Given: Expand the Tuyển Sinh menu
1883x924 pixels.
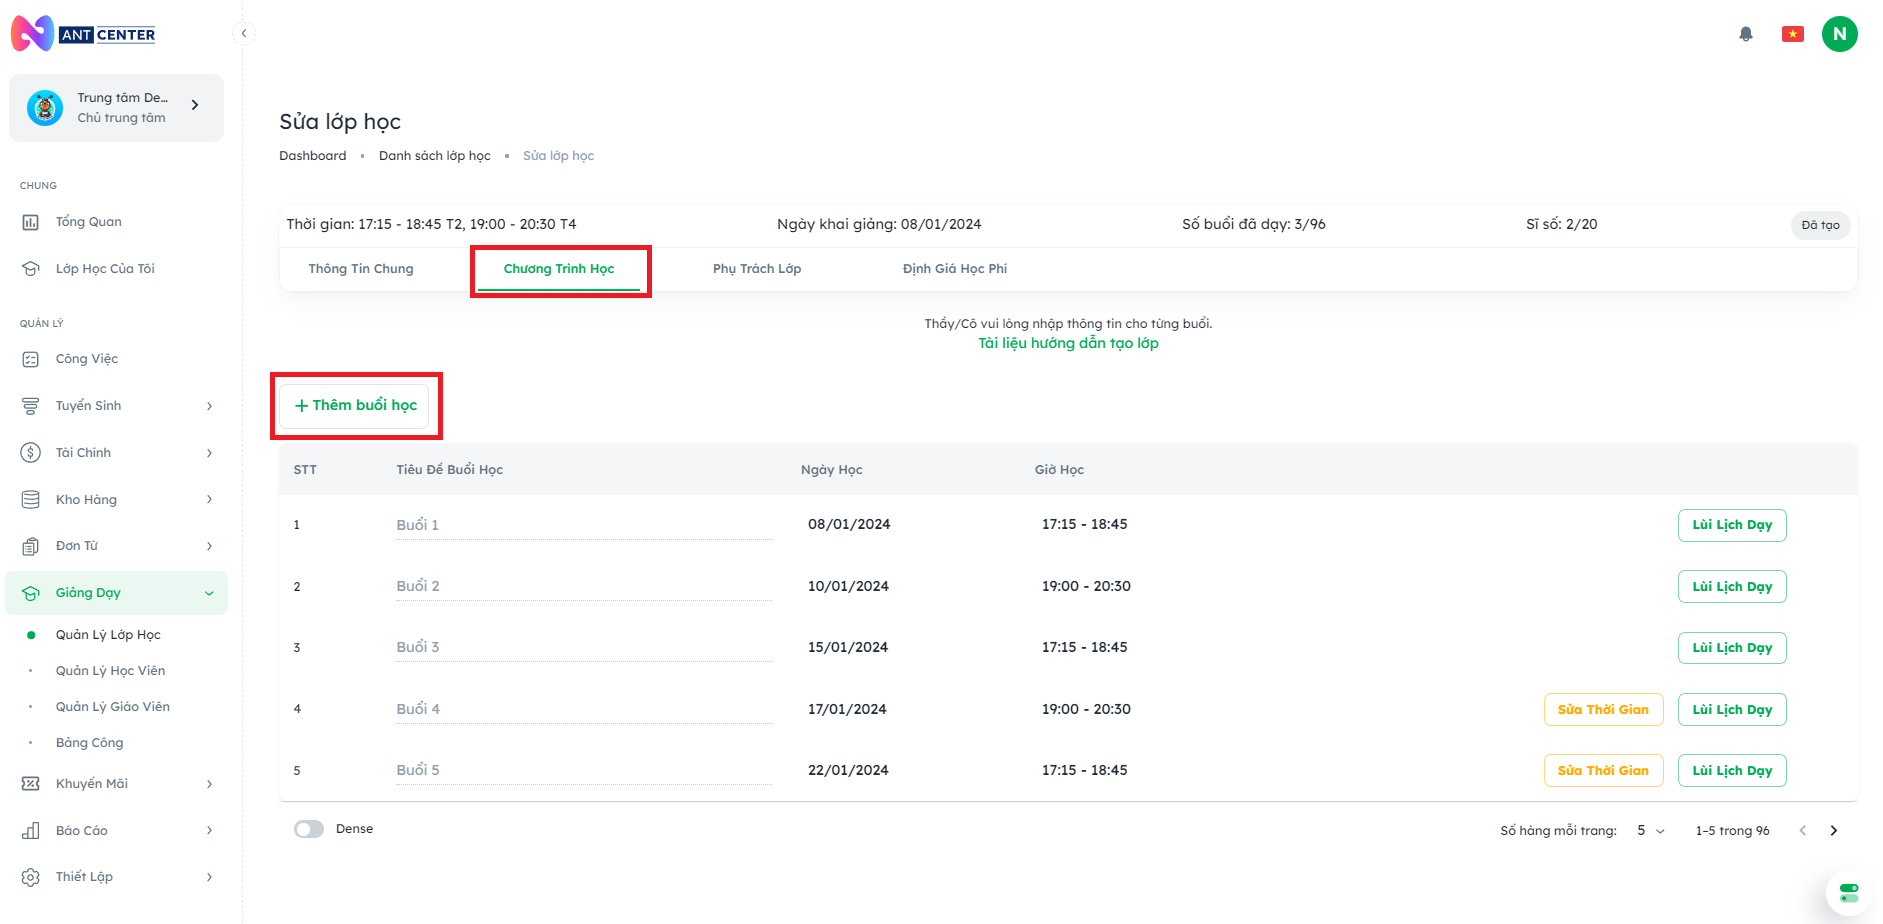Looking at the screenshot, I should [209, 406].
